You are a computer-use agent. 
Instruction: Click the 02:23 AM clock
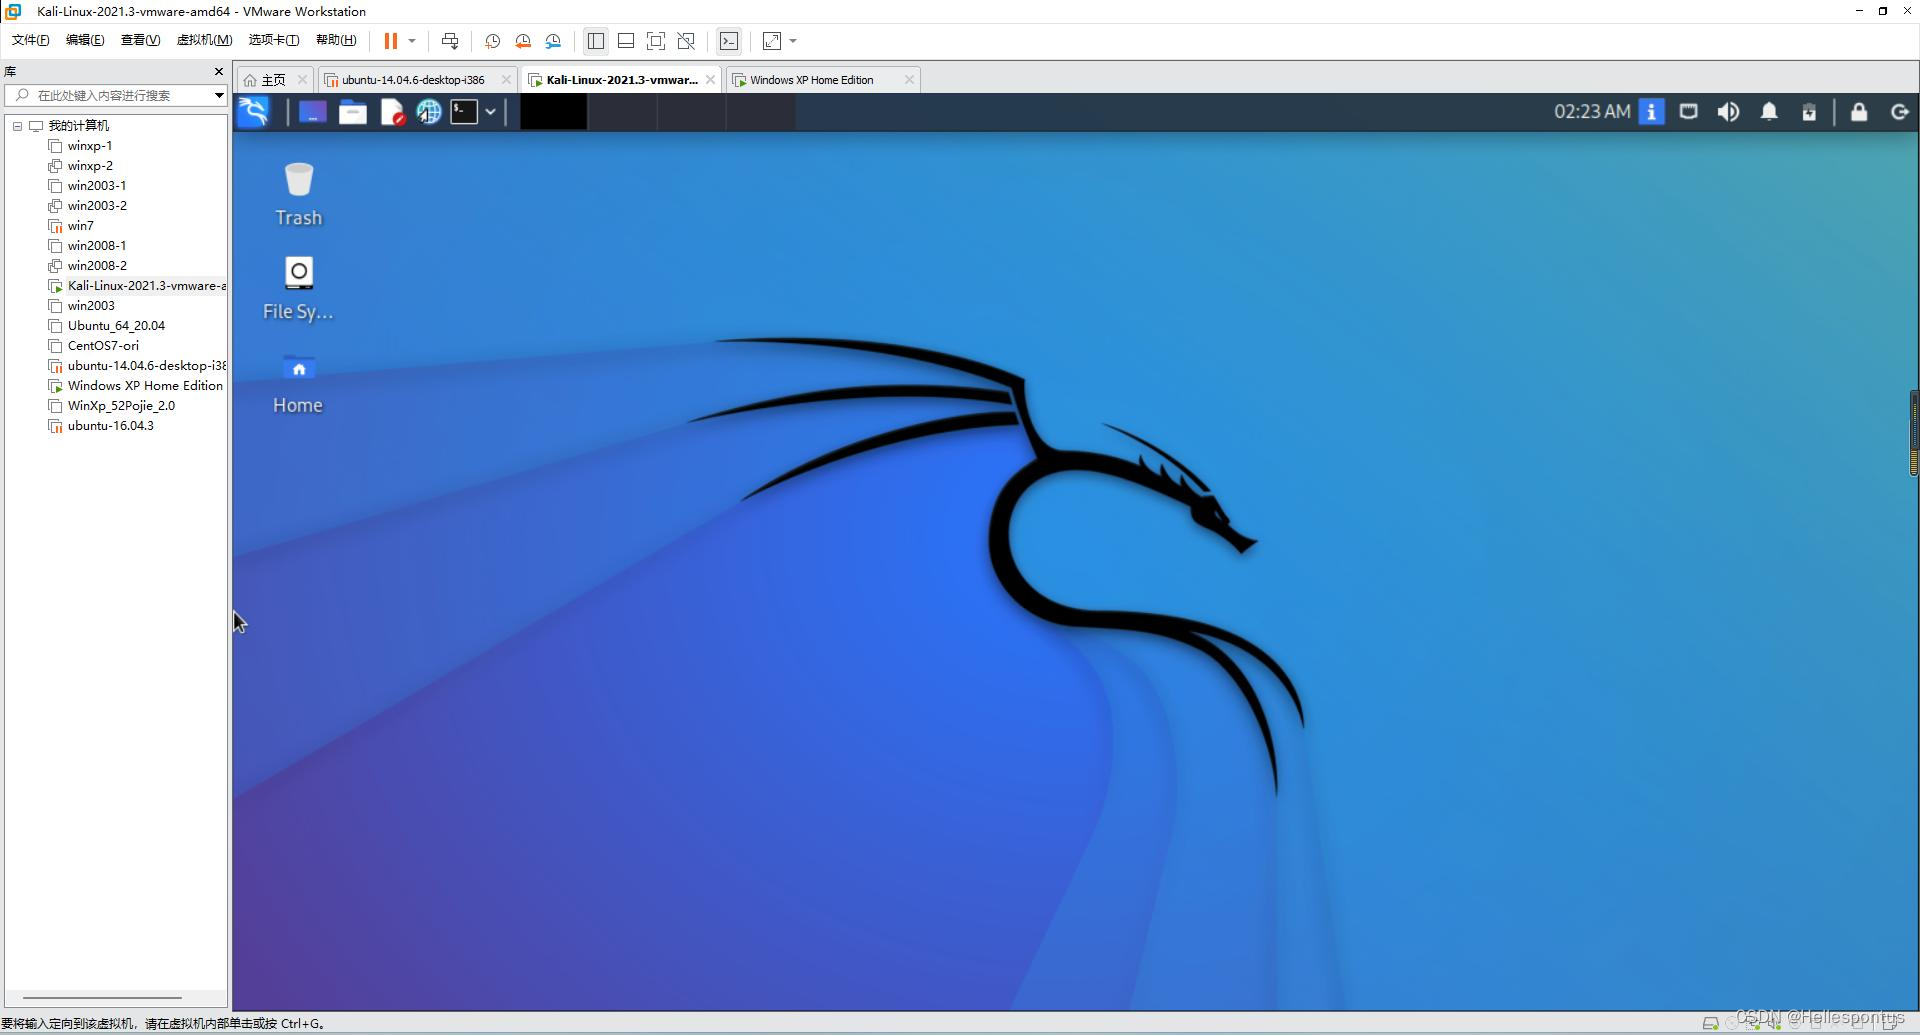(x=1592, y=112)
